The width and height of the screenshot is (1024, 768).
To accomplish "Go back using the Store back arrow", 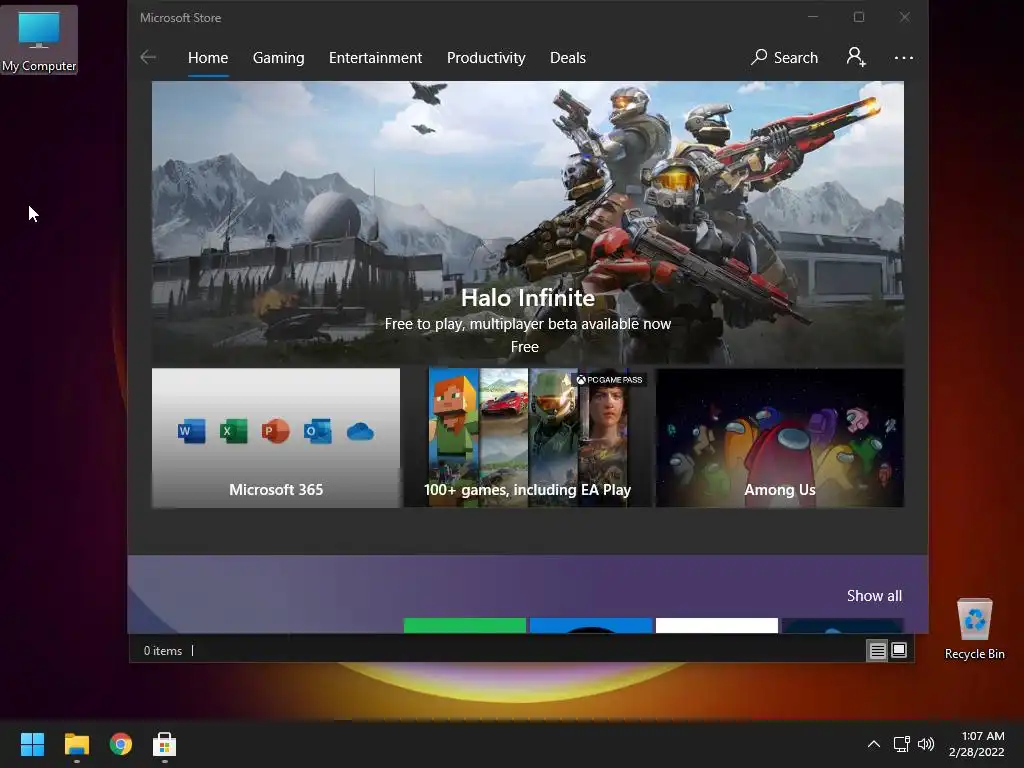I will [148, 57].
